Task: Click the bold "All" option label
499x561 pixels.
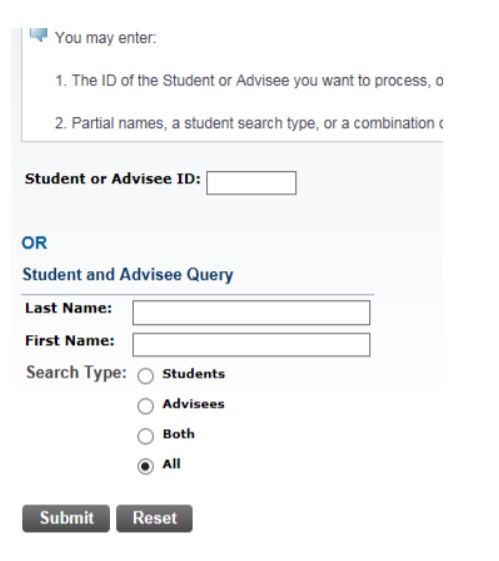Action: (171, 464)
